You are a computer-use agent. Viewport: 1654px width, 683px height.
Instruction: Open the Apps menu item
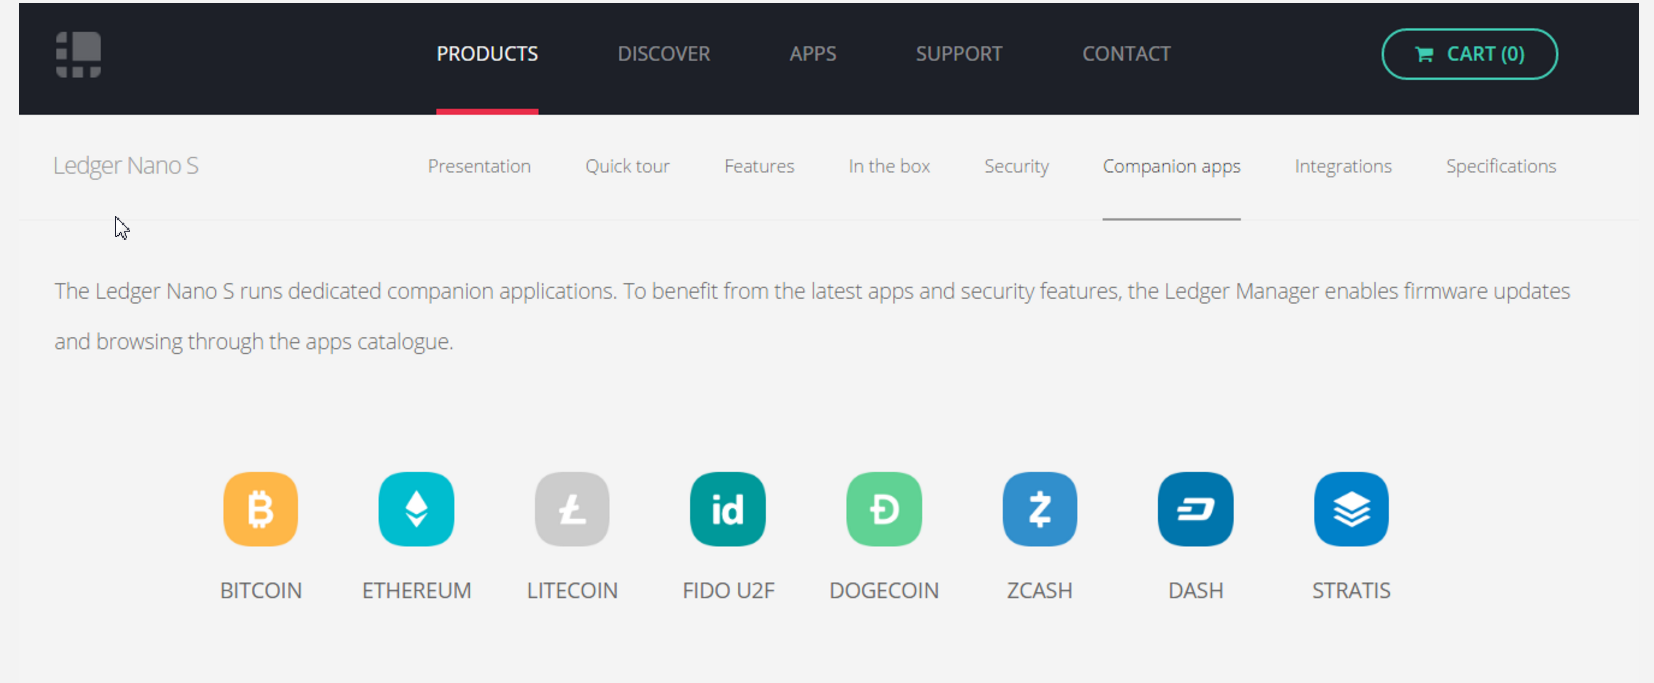coord(813,54)
